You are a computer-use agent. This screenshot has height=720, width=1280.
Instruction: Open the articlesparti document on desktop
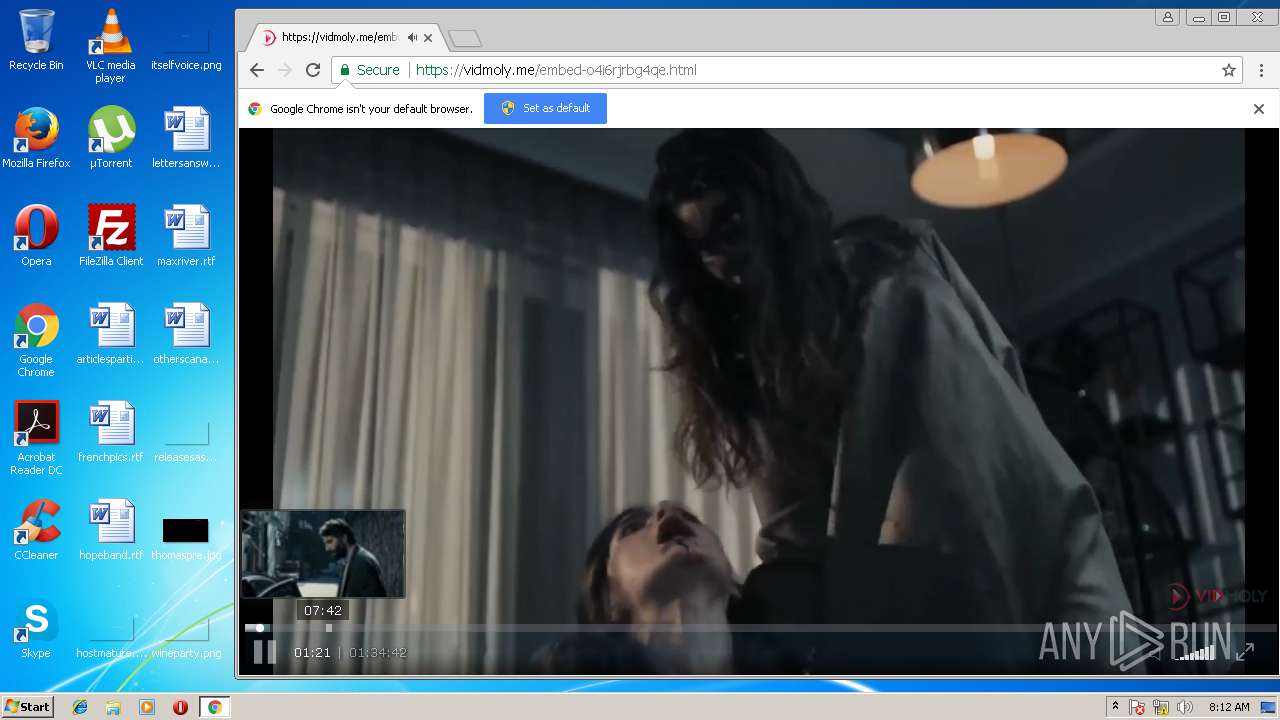pyautogui.click(x=111, y=334)
